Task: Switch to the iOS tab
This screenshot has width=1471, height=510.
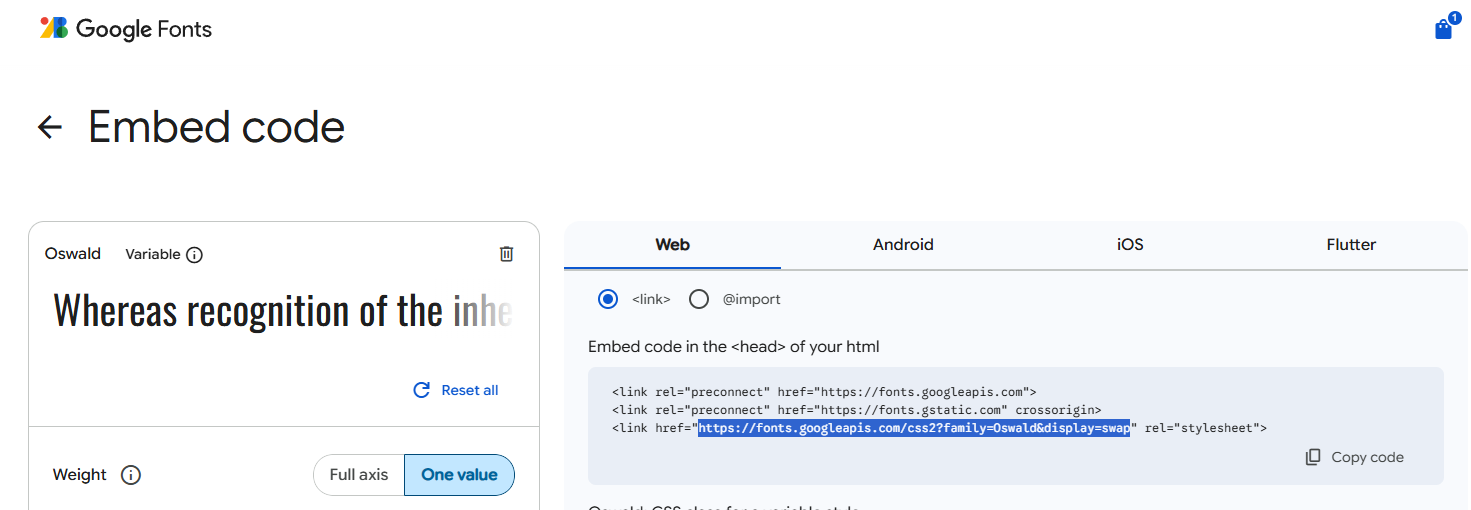Action: [x=1130, y=245]
